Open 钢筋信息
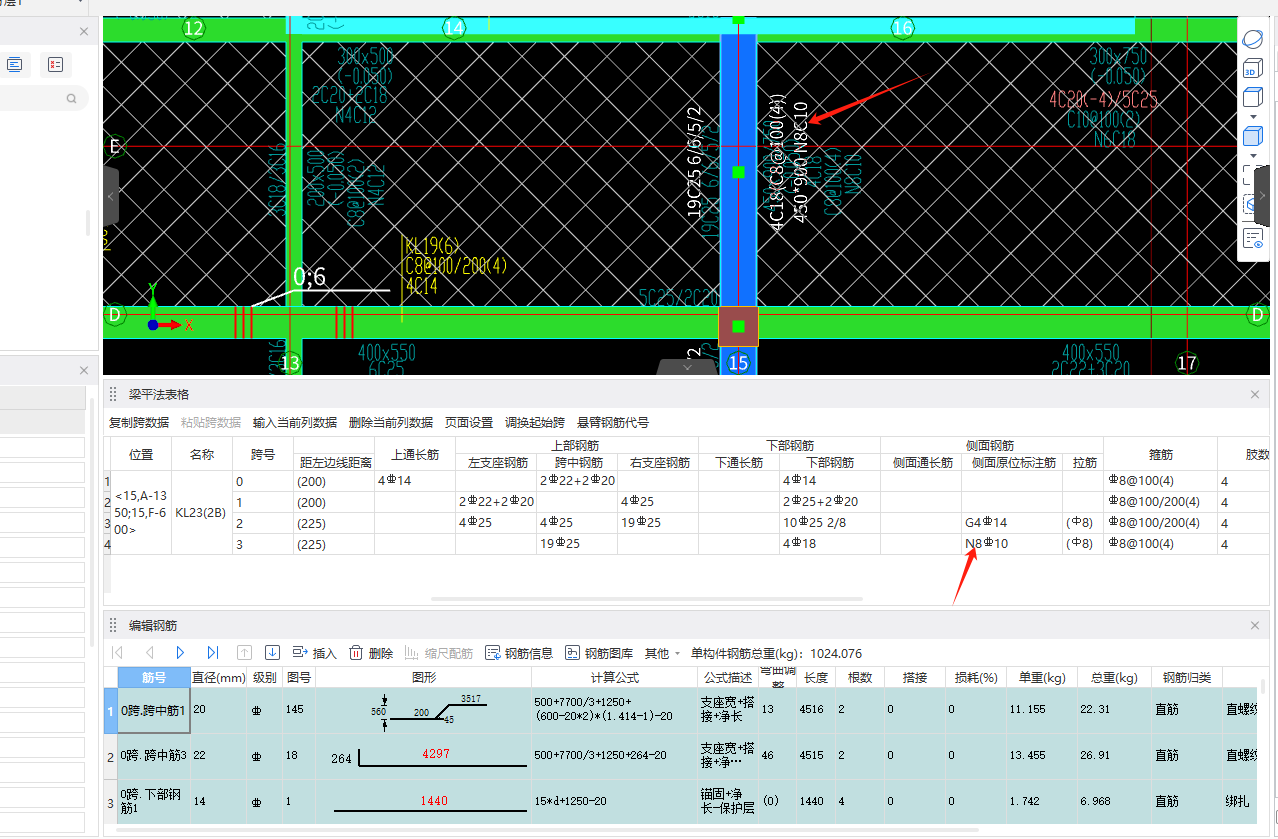Image resolution: width=1278 pixels, height=839 pixels. tap(519, 653)
